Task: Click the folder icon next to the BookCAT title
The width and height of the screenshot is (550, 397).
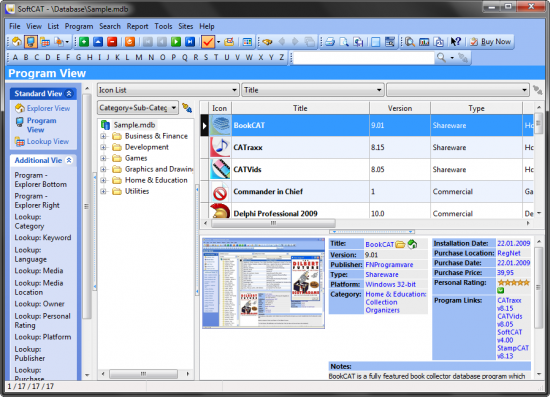Action: (x=400, y=244)
